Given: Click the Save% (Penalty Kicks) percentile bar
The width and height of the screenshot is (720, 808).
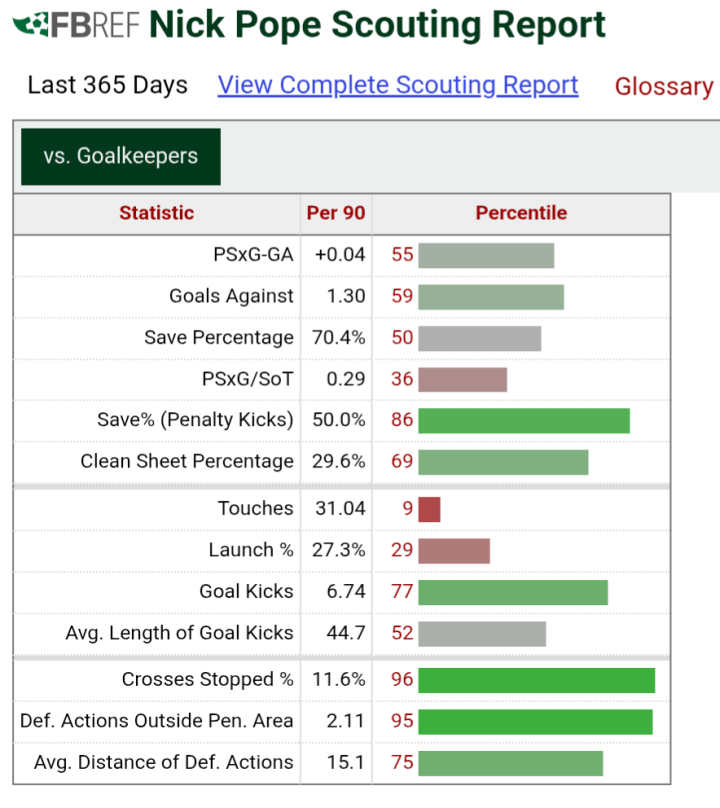Looking at the screenshot, I should click(x=524, y=420).
